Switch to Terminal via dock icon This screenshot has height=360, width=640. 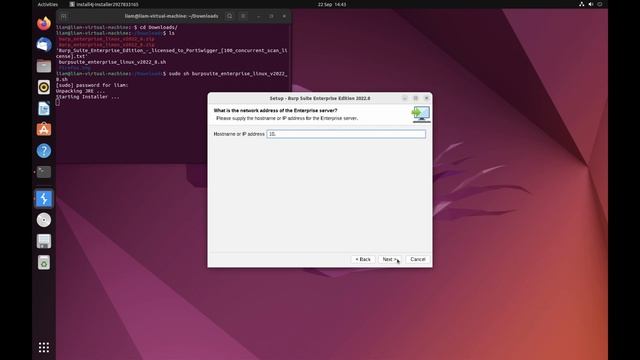click(44, 172)
